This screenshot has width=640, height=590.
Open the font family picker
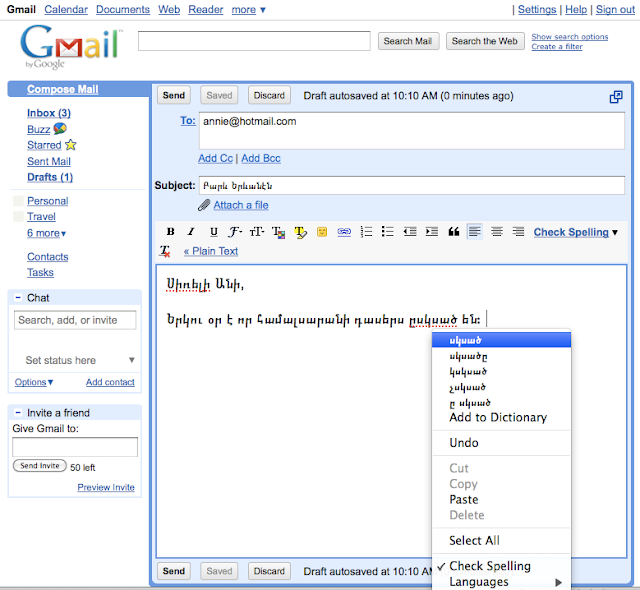tap(235, 232)
